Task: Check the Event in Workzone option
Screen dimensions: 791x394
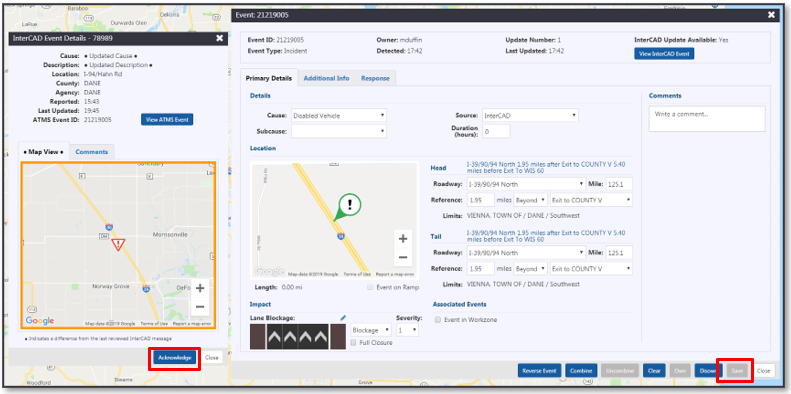Action: coord(438,319)
